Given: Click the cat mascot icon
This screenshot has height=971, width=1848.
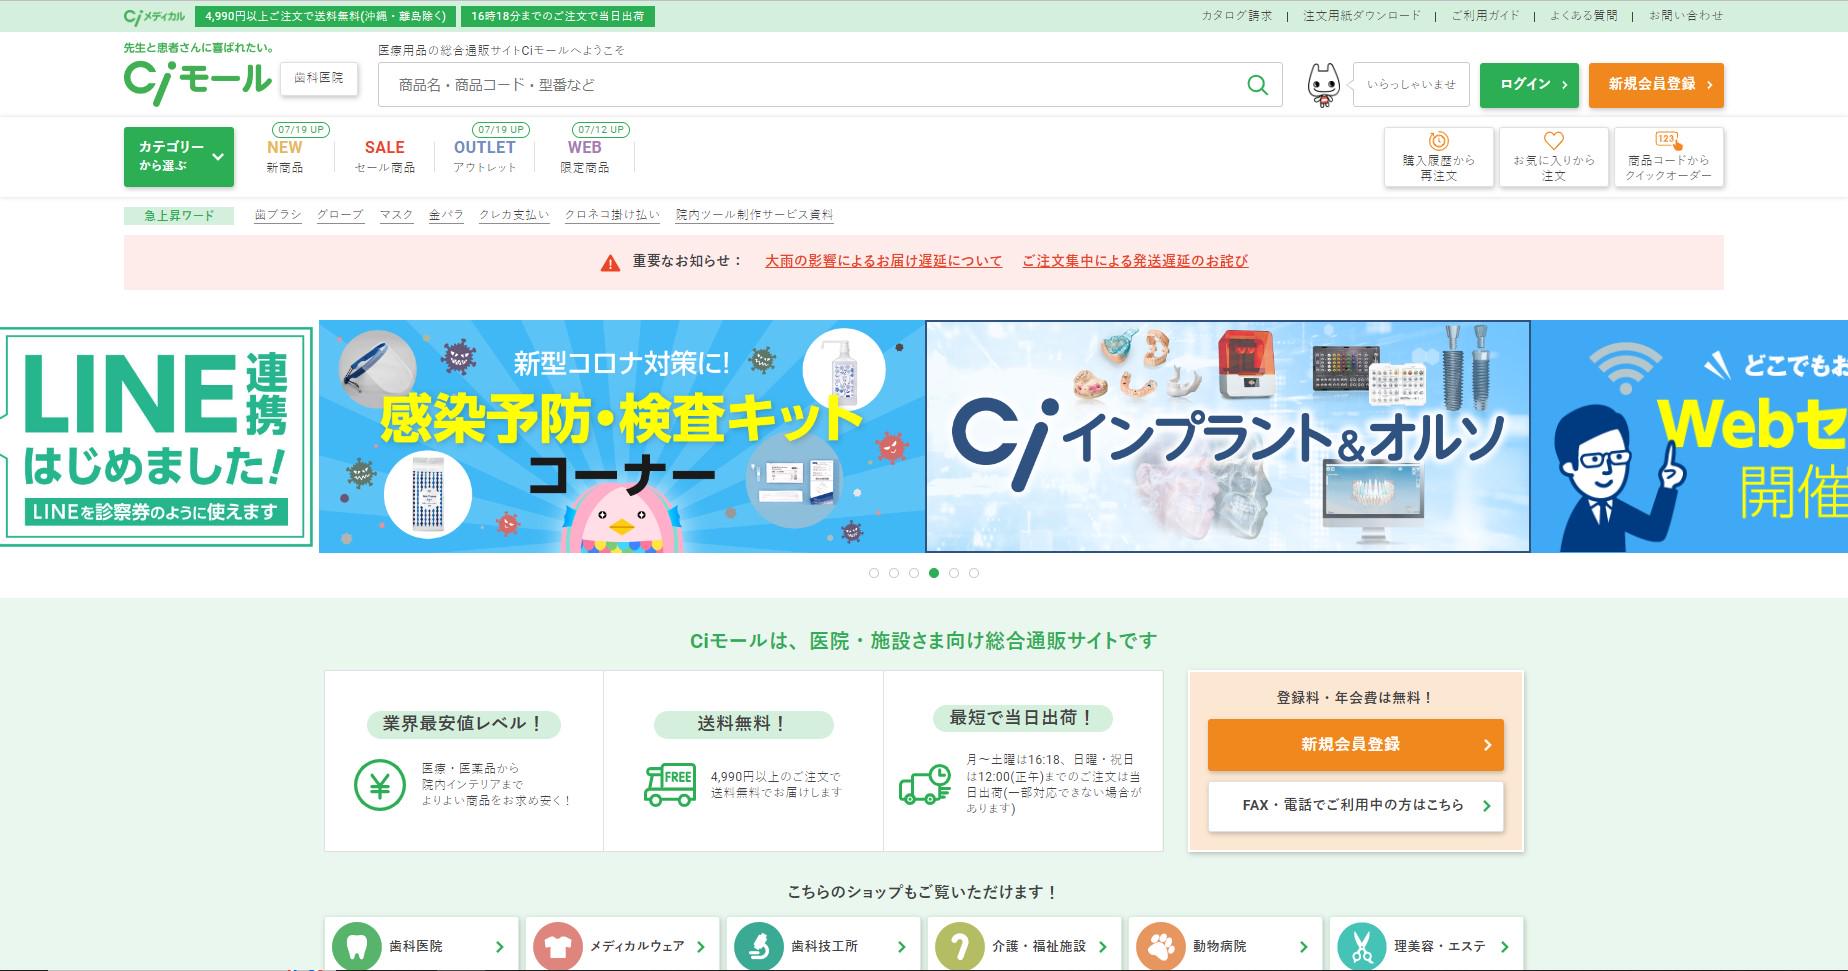Looking at the screenshot, I should coord(1323,85).
